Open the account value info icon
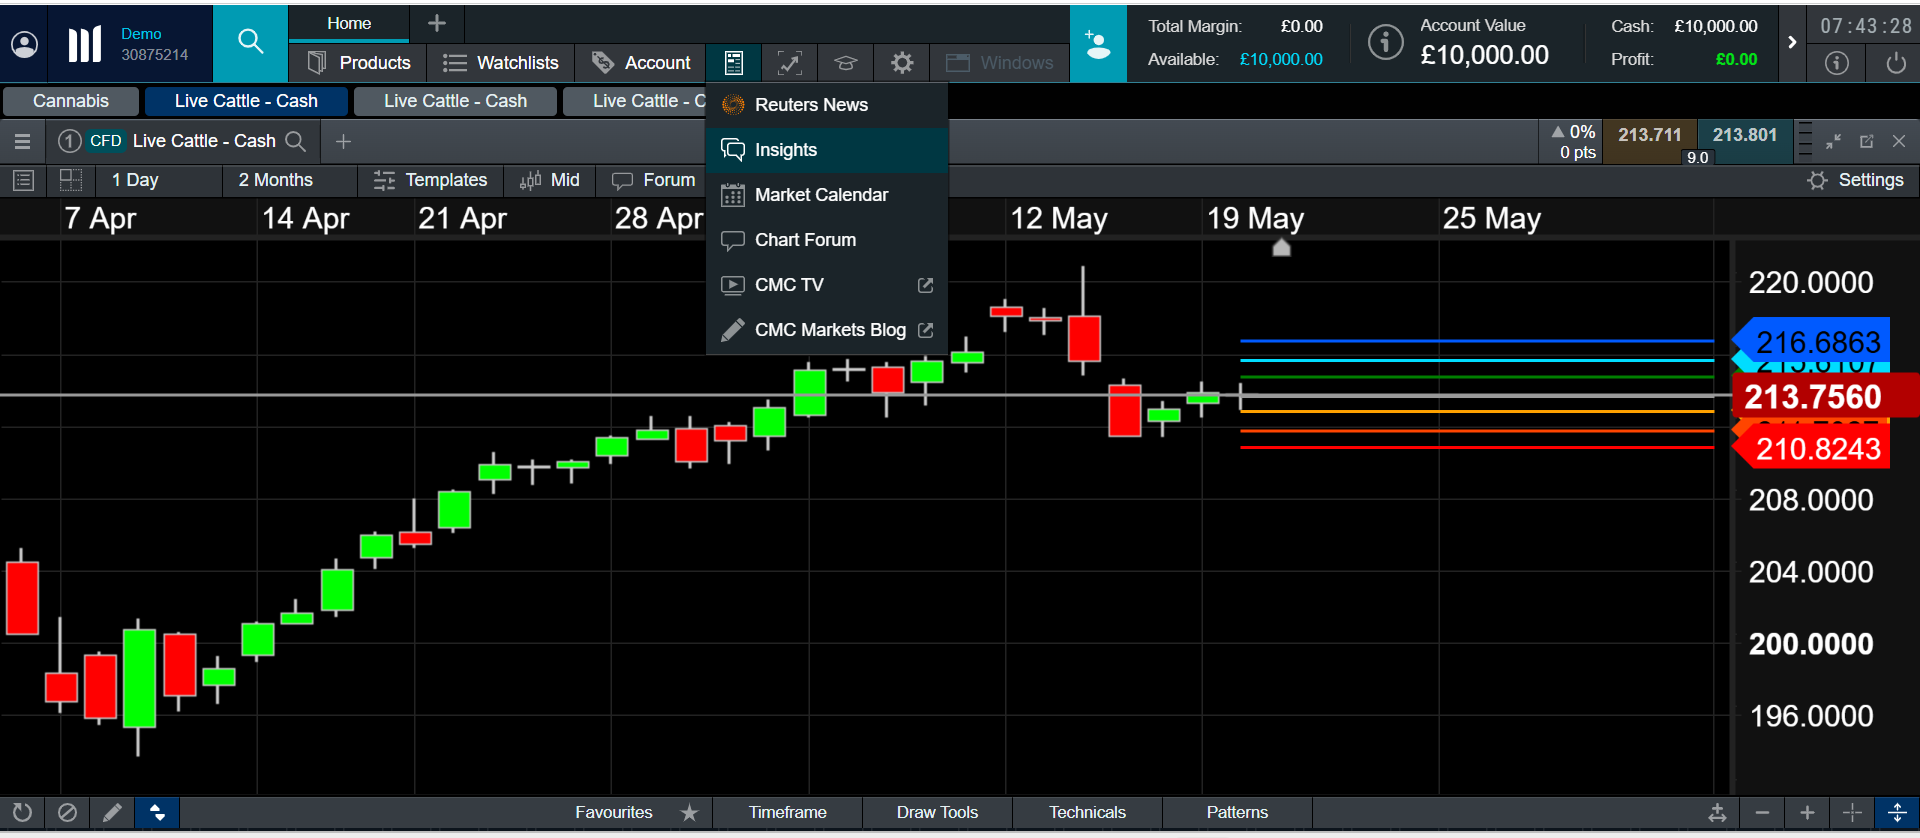This screenshot has width=1920, height=838. (x=1385, y=42)
